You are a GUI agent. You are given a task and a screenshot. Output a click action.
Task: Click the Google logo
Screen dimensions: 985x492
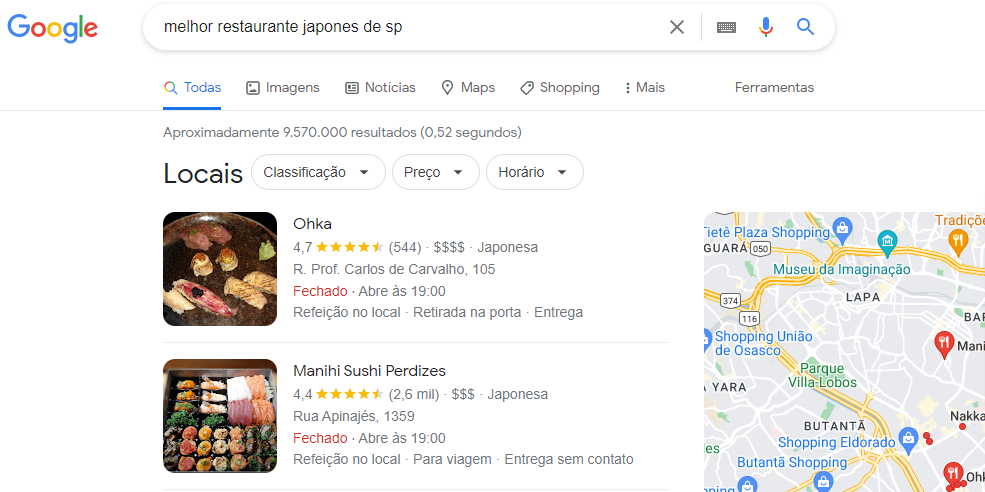[52, 28]
